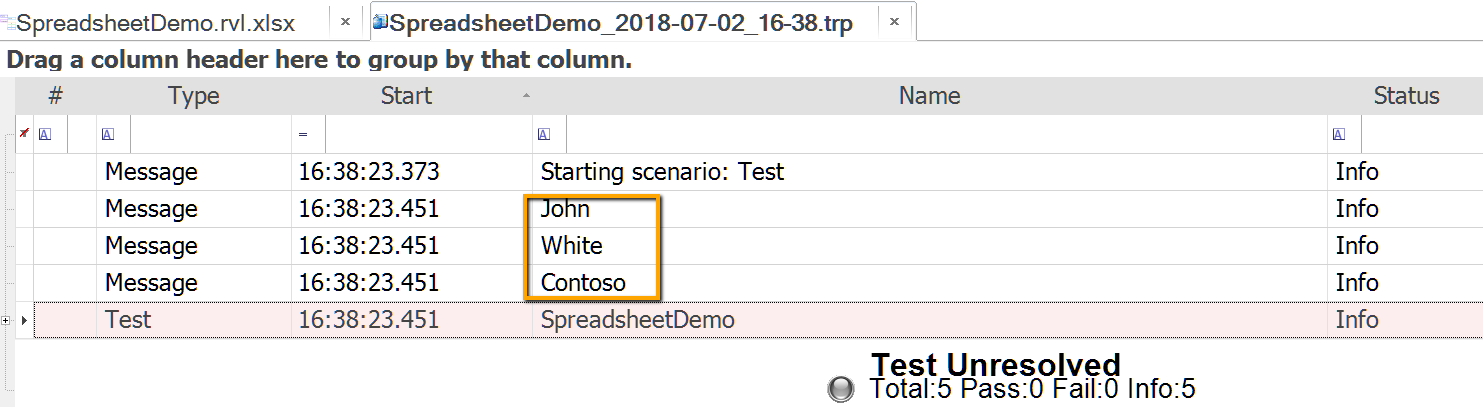Viewport: 1483px width, 407px height.
Task: Click the current row arrow indicator on Test row
Action: pyautogui.click(x=25, y=320)
